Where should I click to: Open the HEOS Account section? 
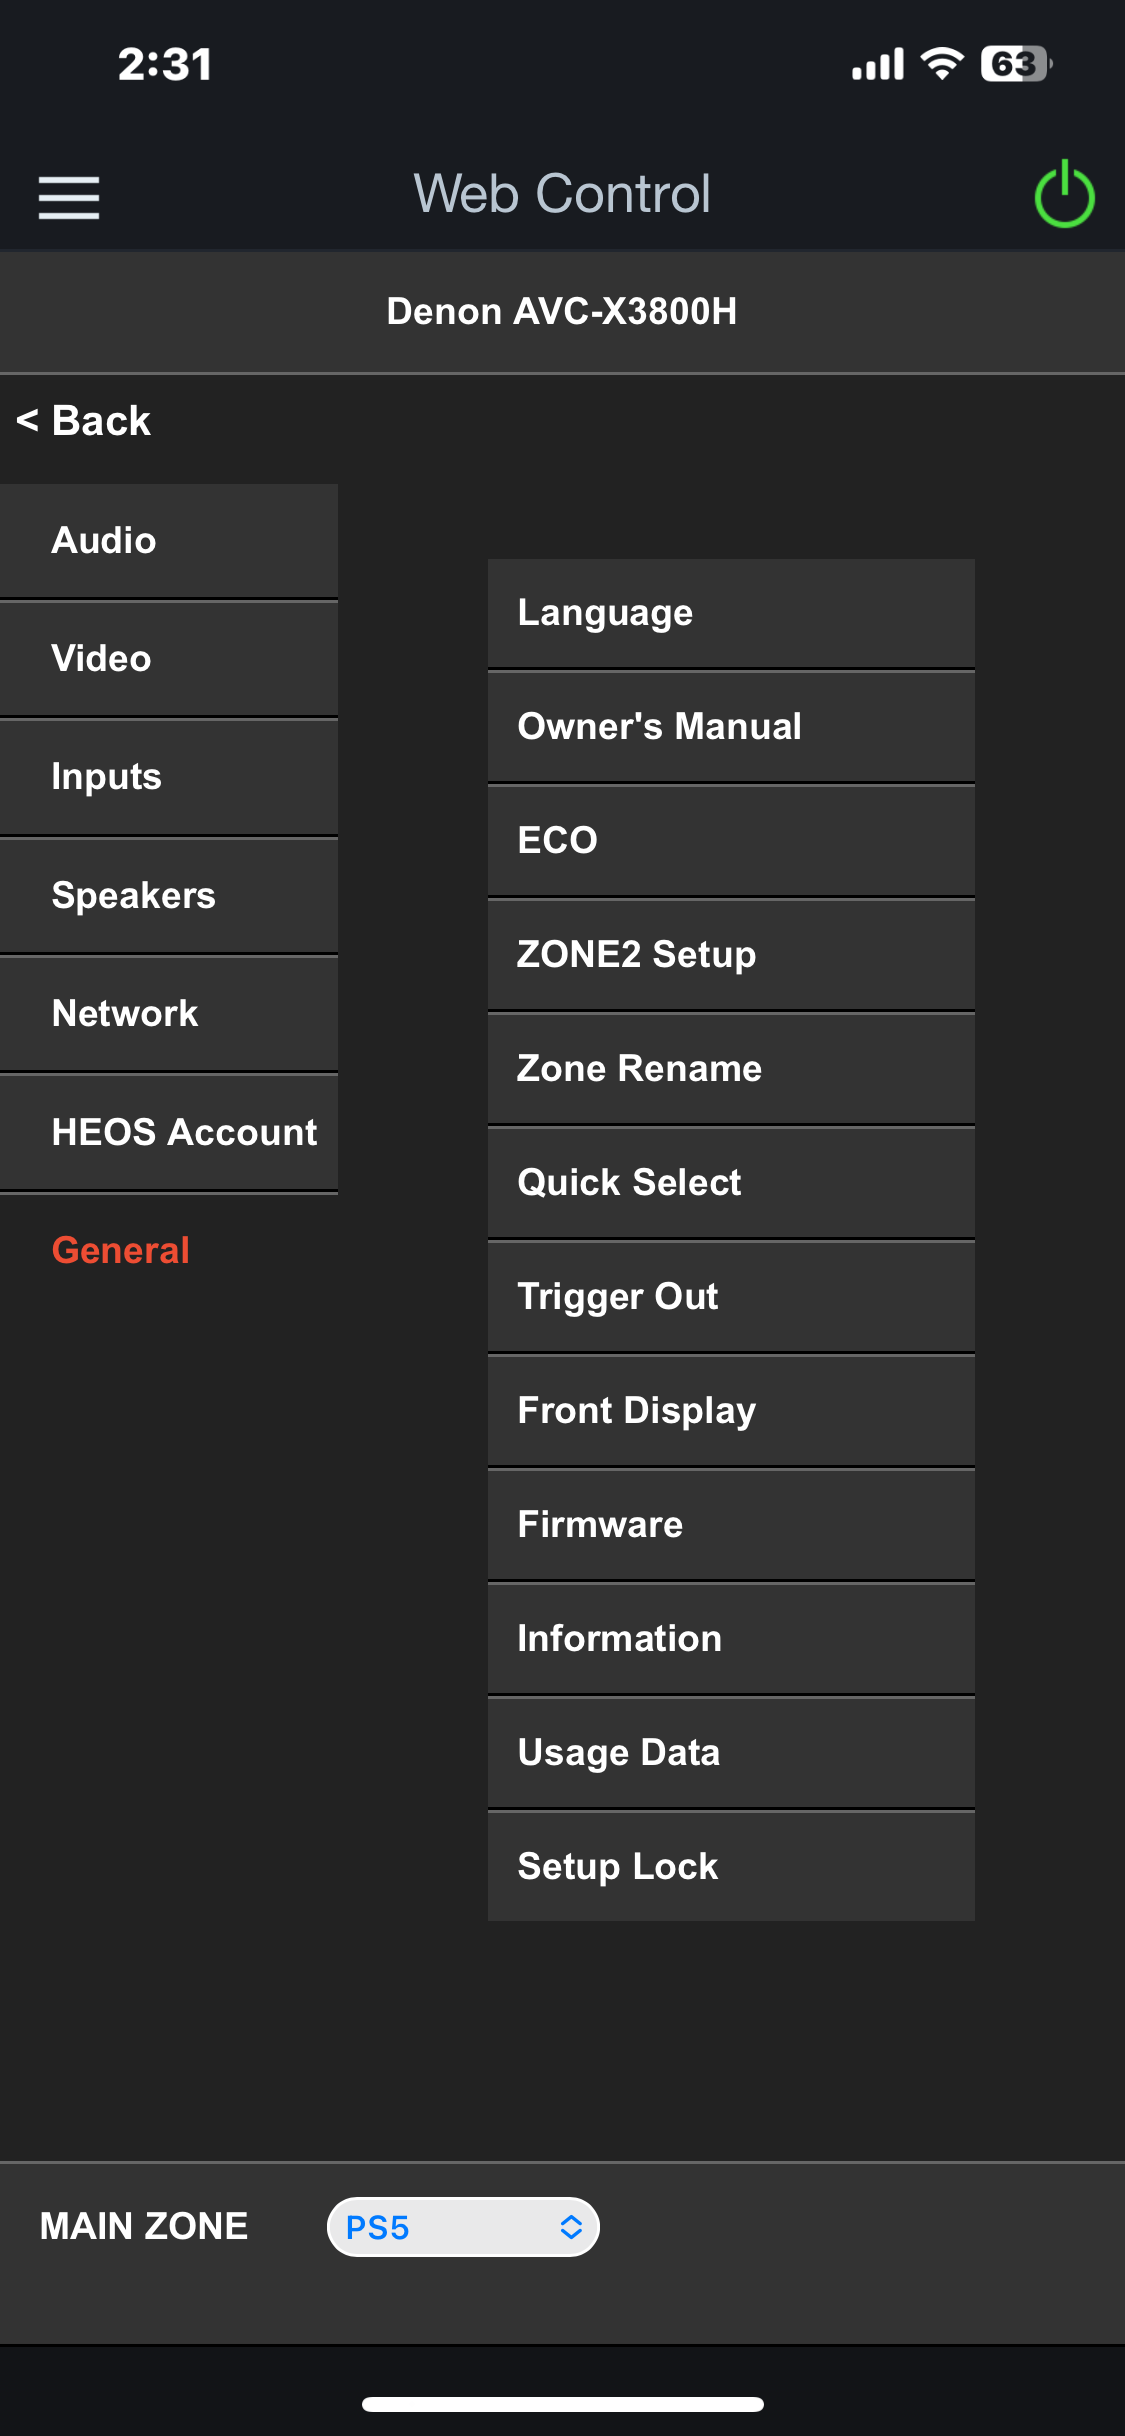pyautogui.click(x=168, y=1132)
